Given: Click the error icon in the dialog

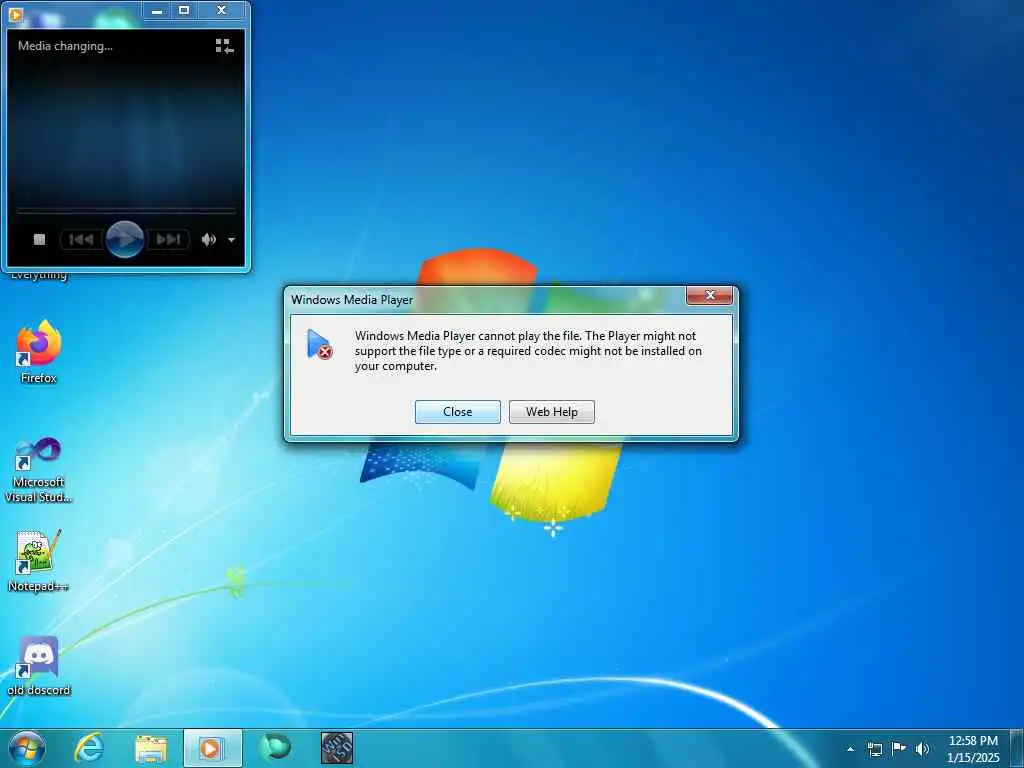Looking at the screenshot, I should (319, 344).
